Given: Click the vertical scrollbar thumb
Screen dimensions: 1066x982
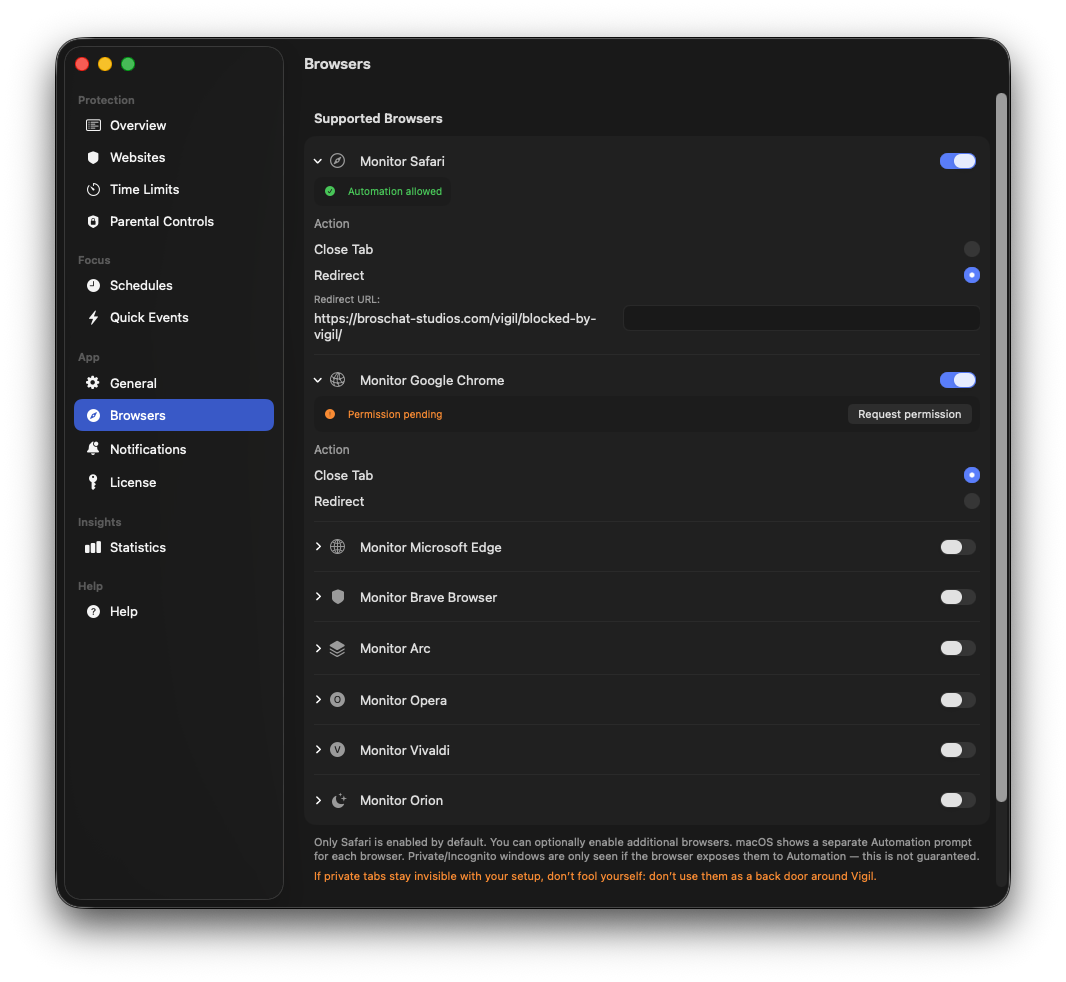Looking at the screenshot, I should (1001, 447).
